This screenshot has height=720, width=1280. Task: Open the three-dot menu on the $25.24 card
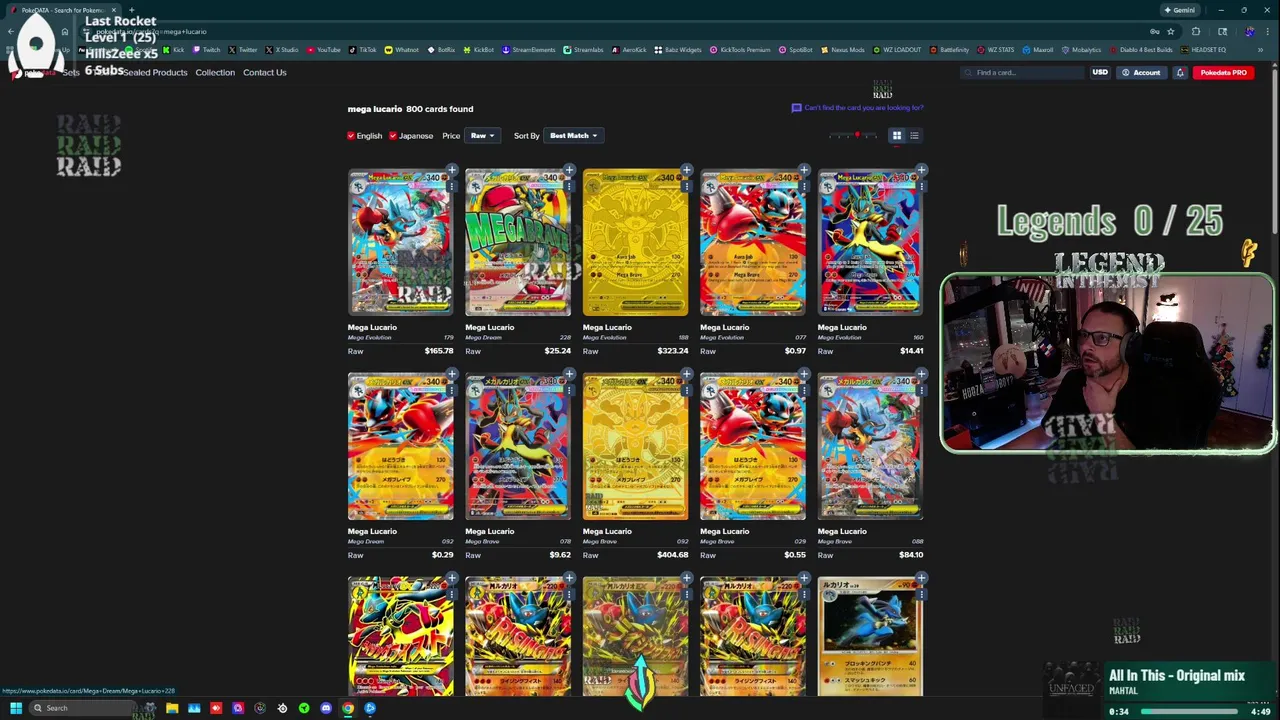[569, 185]
